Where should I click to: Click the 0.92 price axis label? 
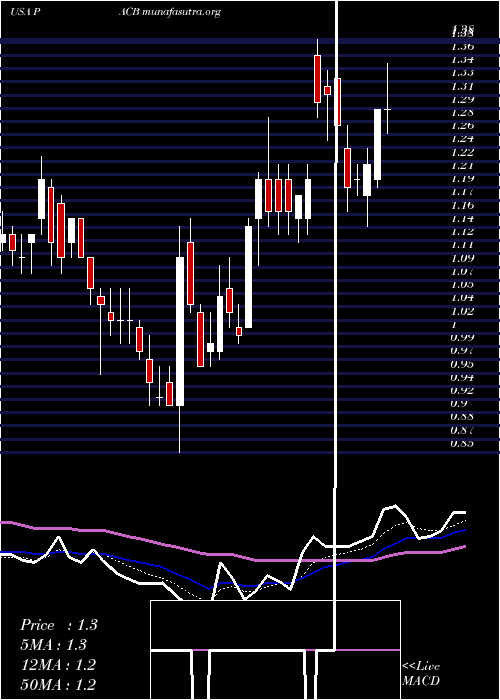(x=462, y=390)
